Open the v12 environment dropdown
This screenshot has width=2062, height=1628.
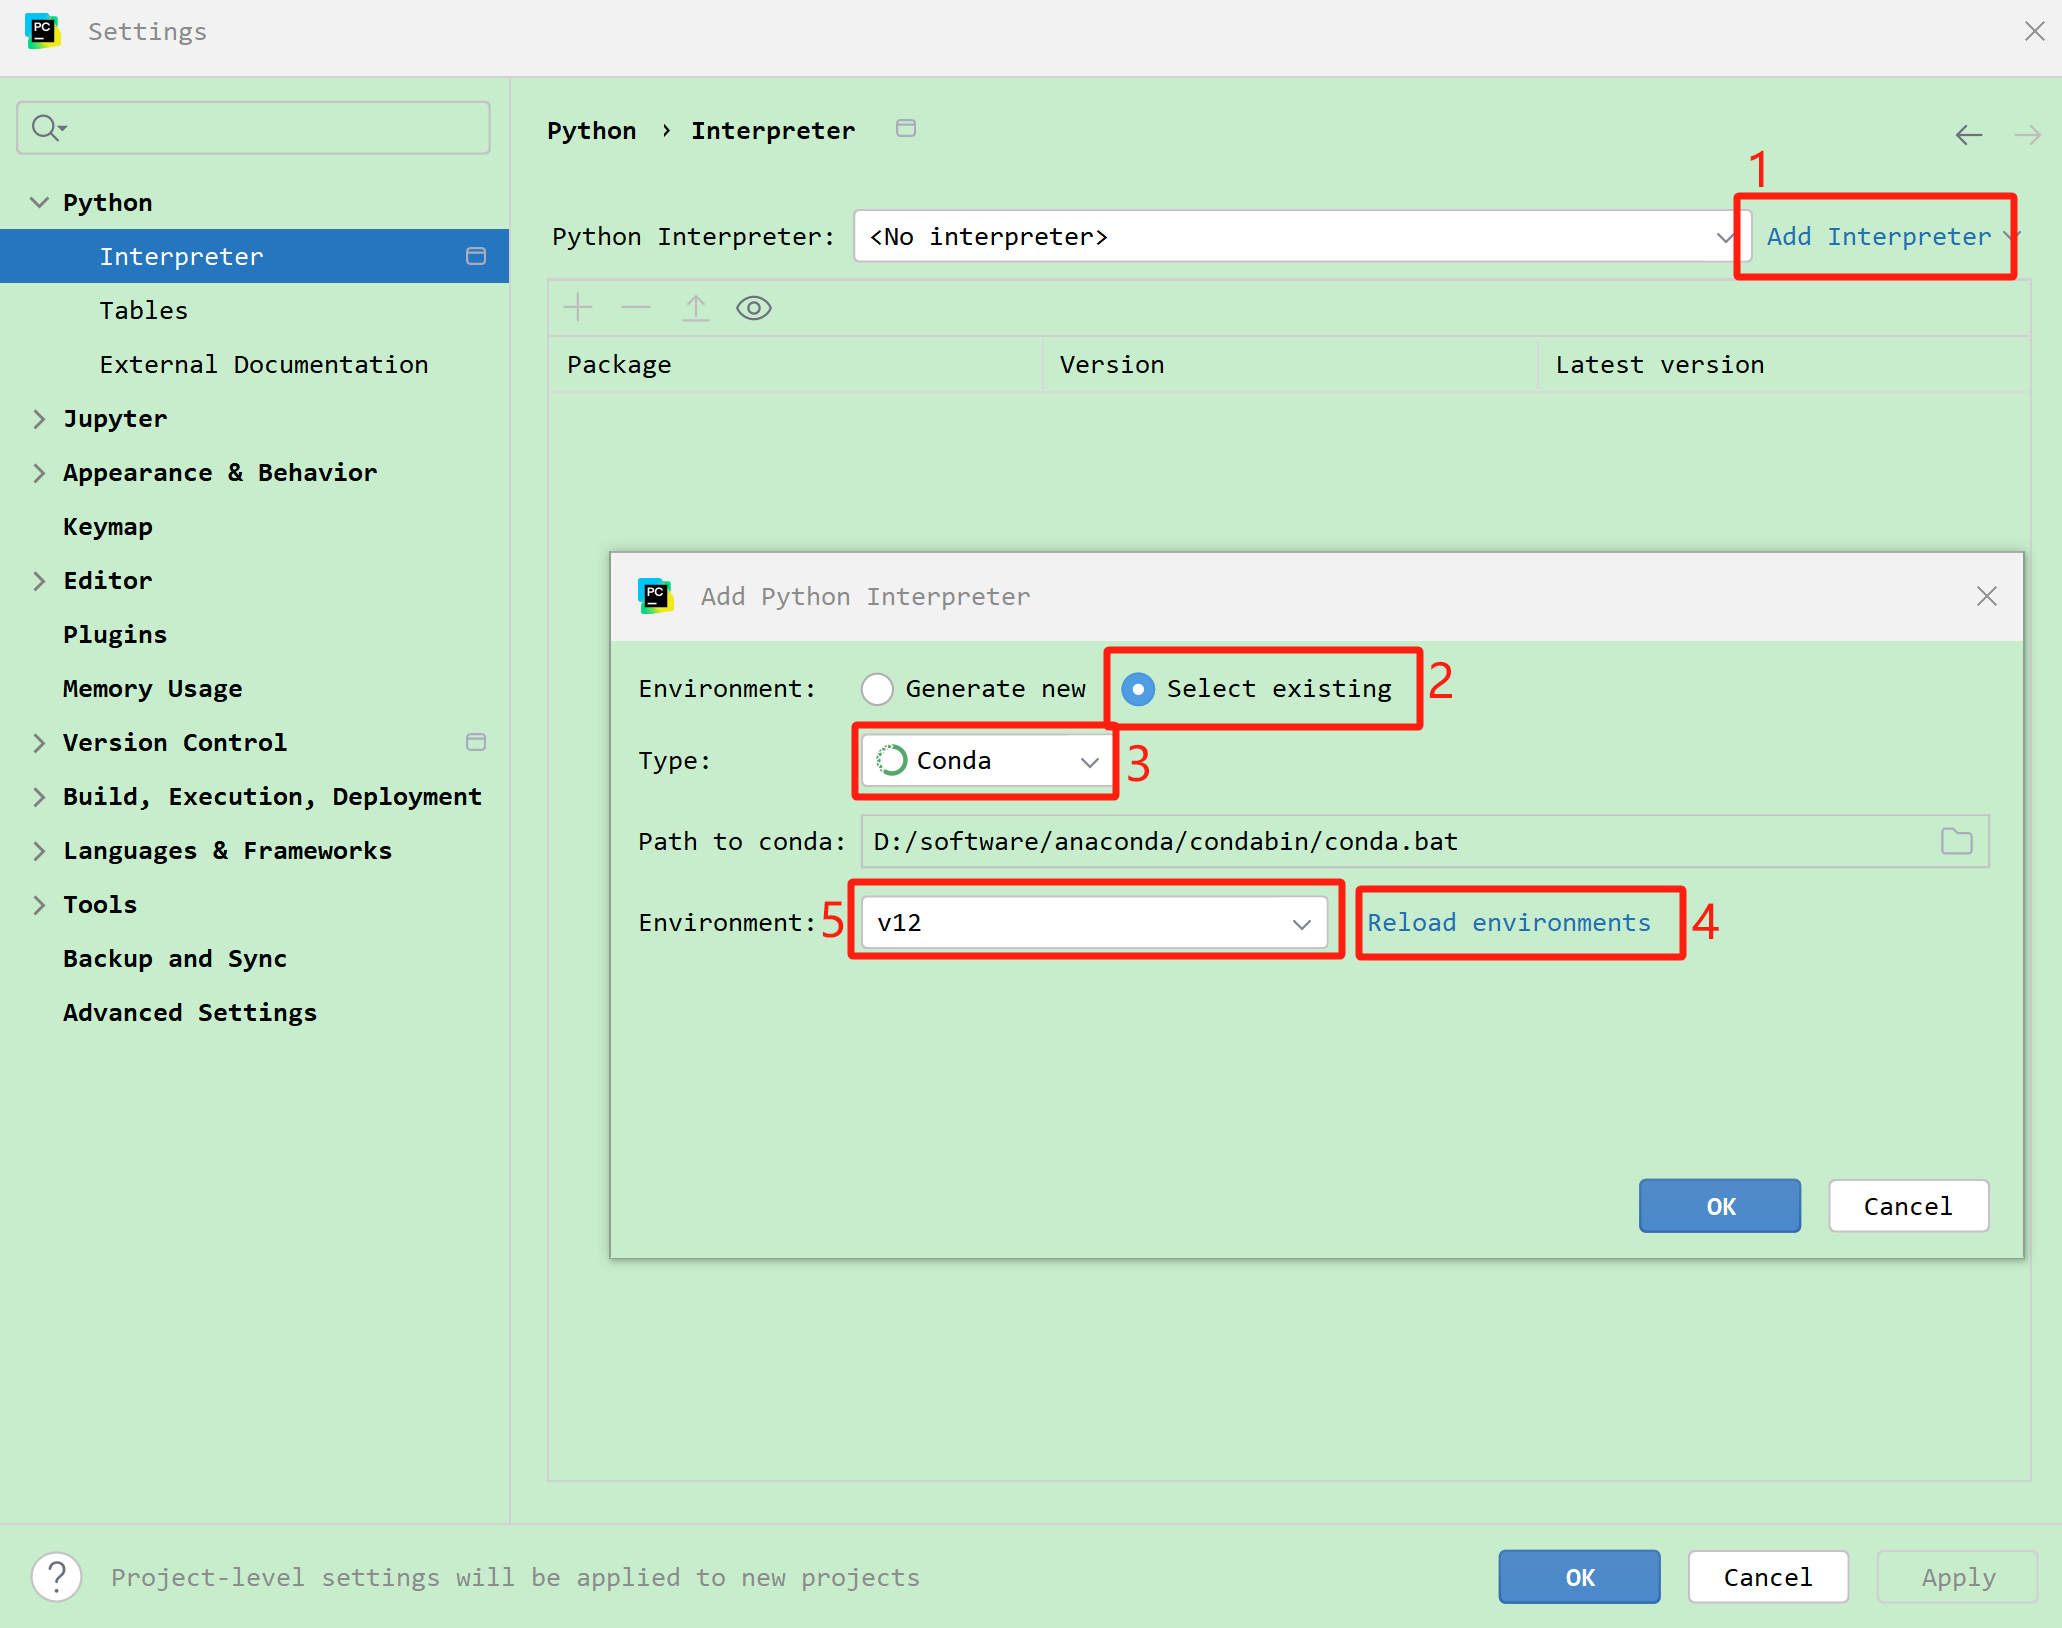click(1094, 922)
